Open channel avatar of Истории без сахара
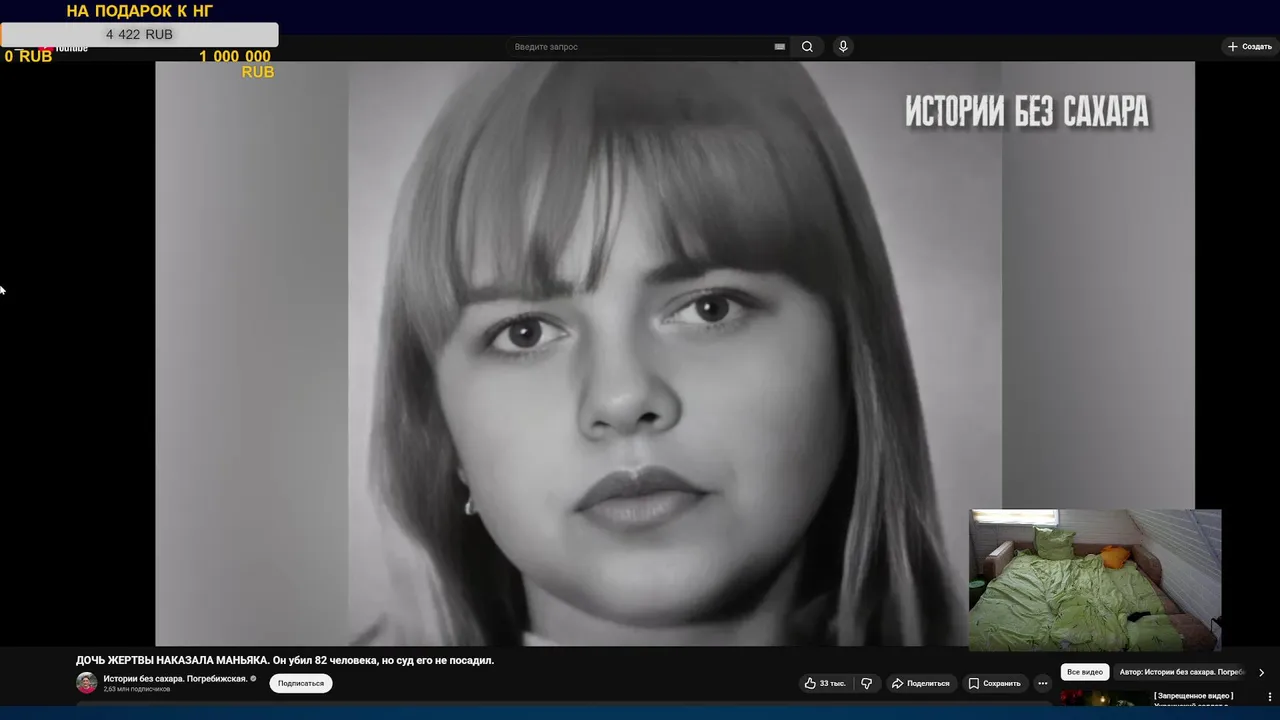This screenshot has width=1280, height=720. point(87,683)
